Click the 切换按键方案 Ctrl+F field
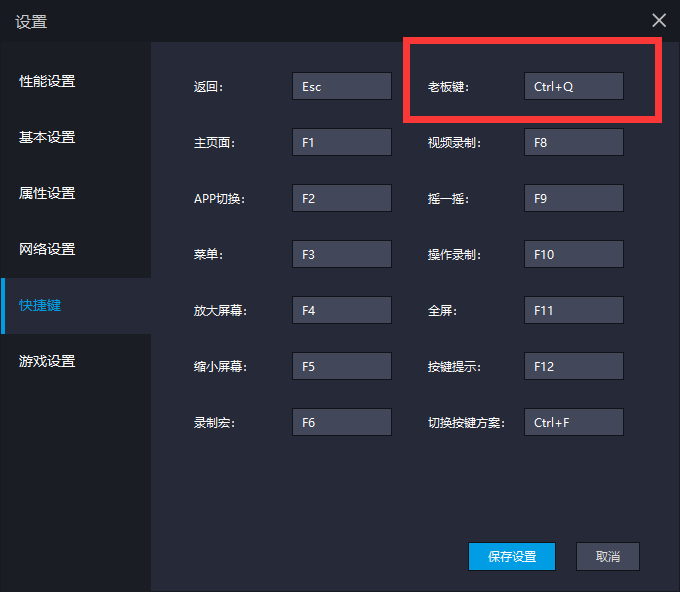This screenshot has width=680, height=592. click(x=573, y=422)
